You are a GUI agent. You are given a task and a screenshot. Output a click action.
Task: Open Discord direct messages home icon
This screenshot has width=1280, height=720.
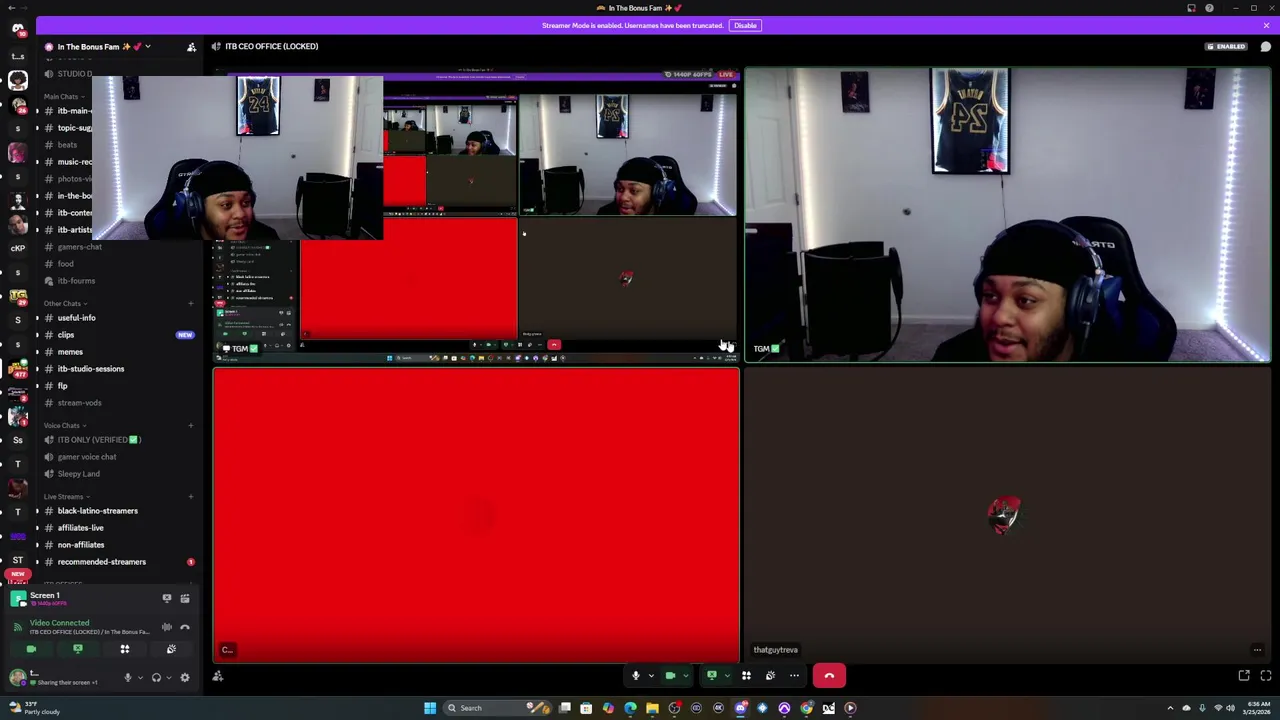coord(17,29)
